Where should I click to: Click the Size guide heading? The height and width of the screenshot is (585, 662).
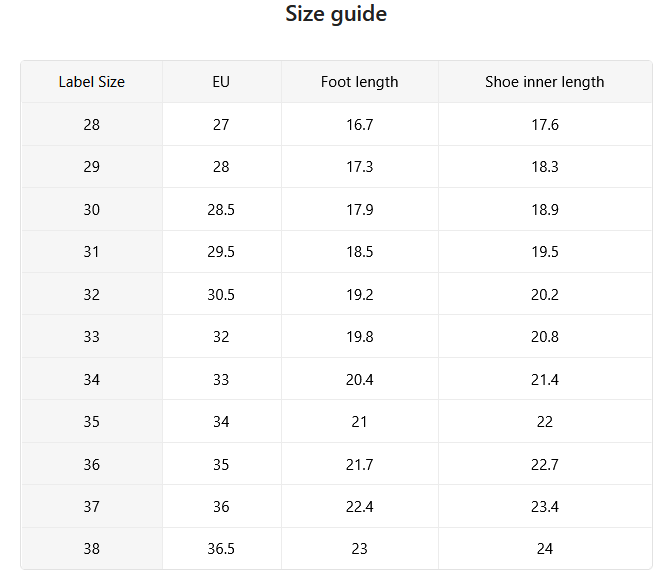pyautogui.click(x=336, y=14)
